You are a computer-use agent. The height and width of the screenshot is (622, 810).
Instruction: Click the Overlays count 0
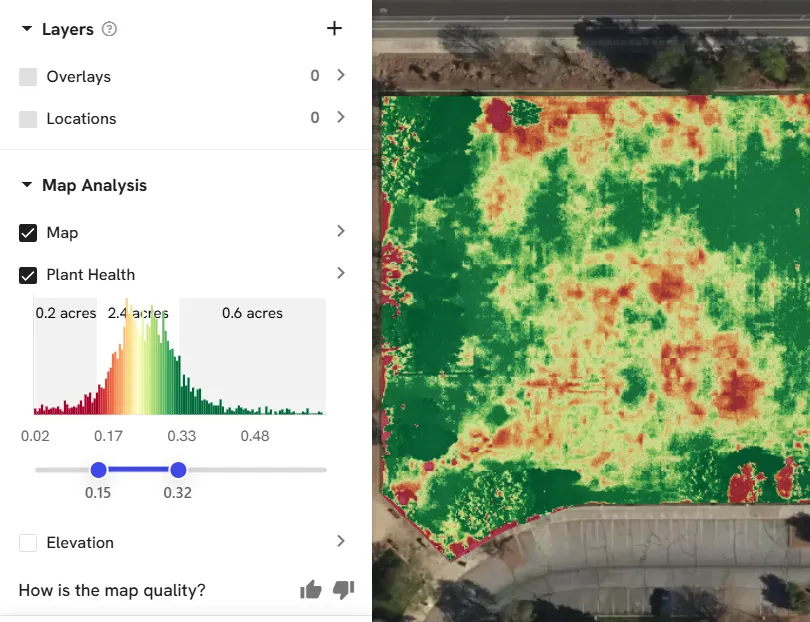point(315,76)
